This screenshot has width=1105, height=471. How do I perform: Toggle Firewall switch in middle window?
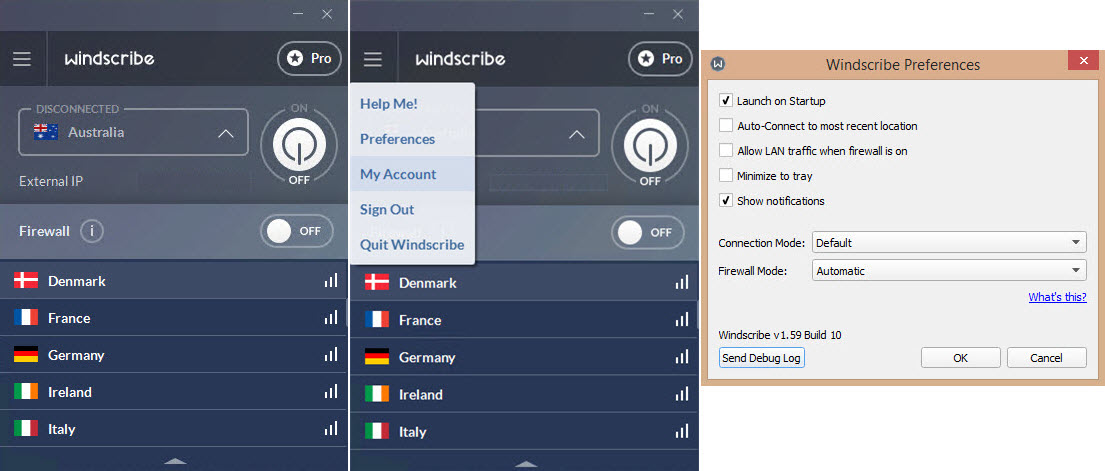coord(648,232)
